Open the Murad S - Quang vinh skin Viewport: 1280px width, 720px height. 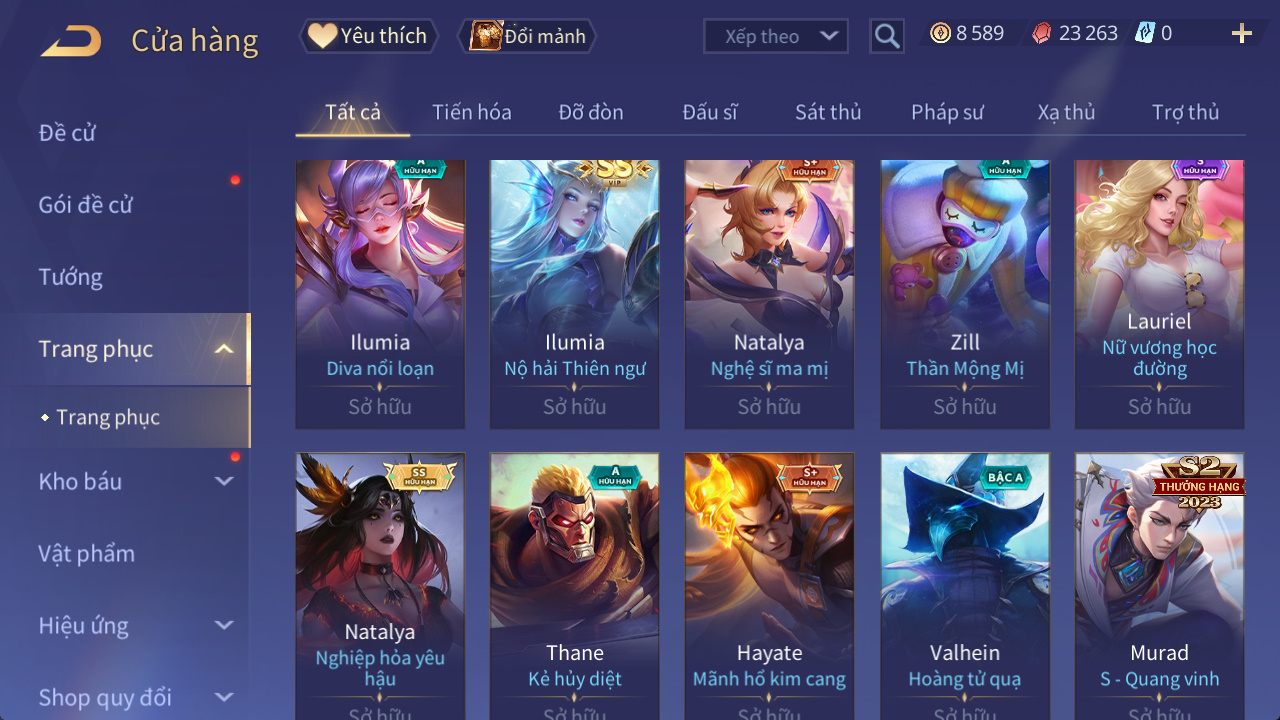(x=1160, y=586)
